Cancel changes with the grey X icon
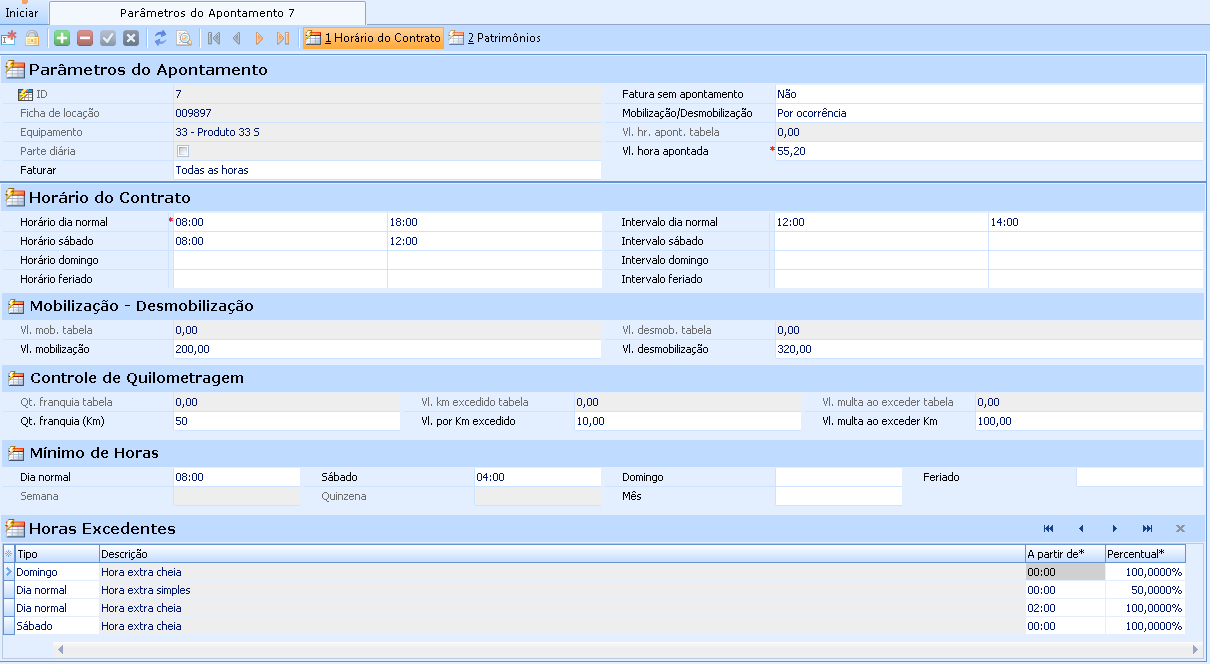The width and height of the screenshot is (1210, 664). 131,38
